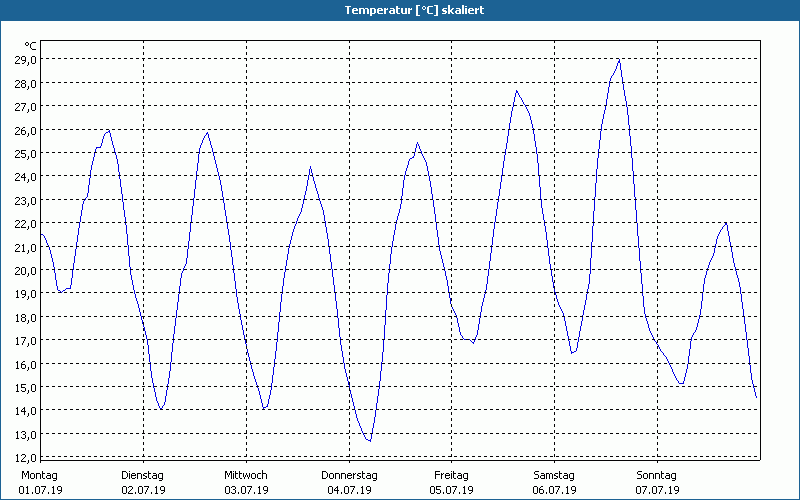Image resolution: width=800 pixels, height=500 pixels.
Task: Click the lowest curve trough below 13°C
Action: [x=369, y=440]
